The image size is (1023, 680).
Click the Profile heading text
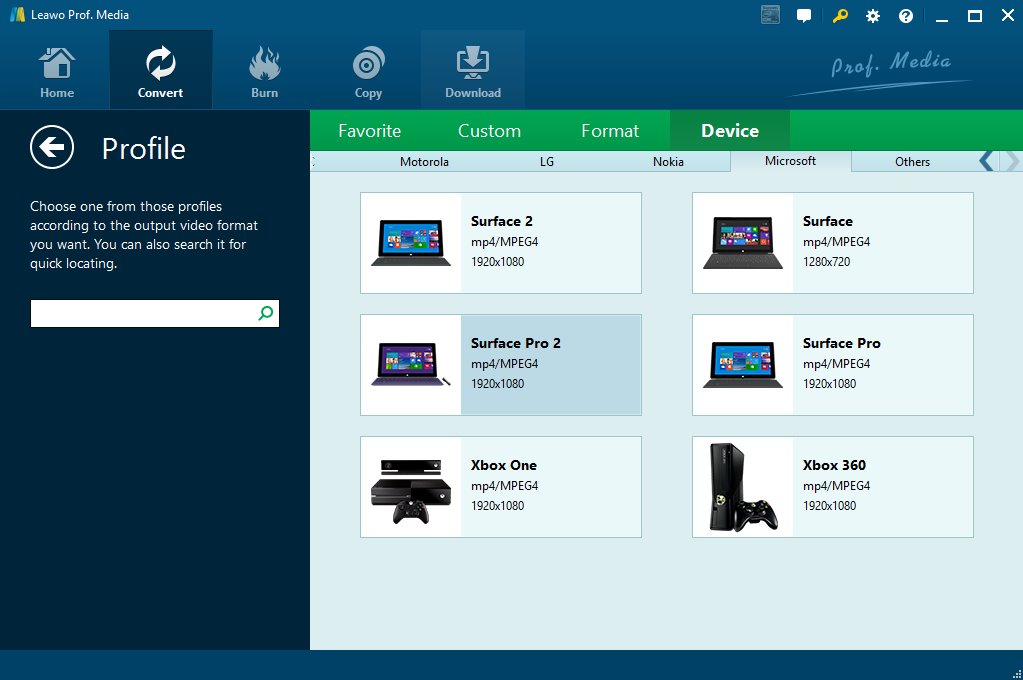[144, 149]
